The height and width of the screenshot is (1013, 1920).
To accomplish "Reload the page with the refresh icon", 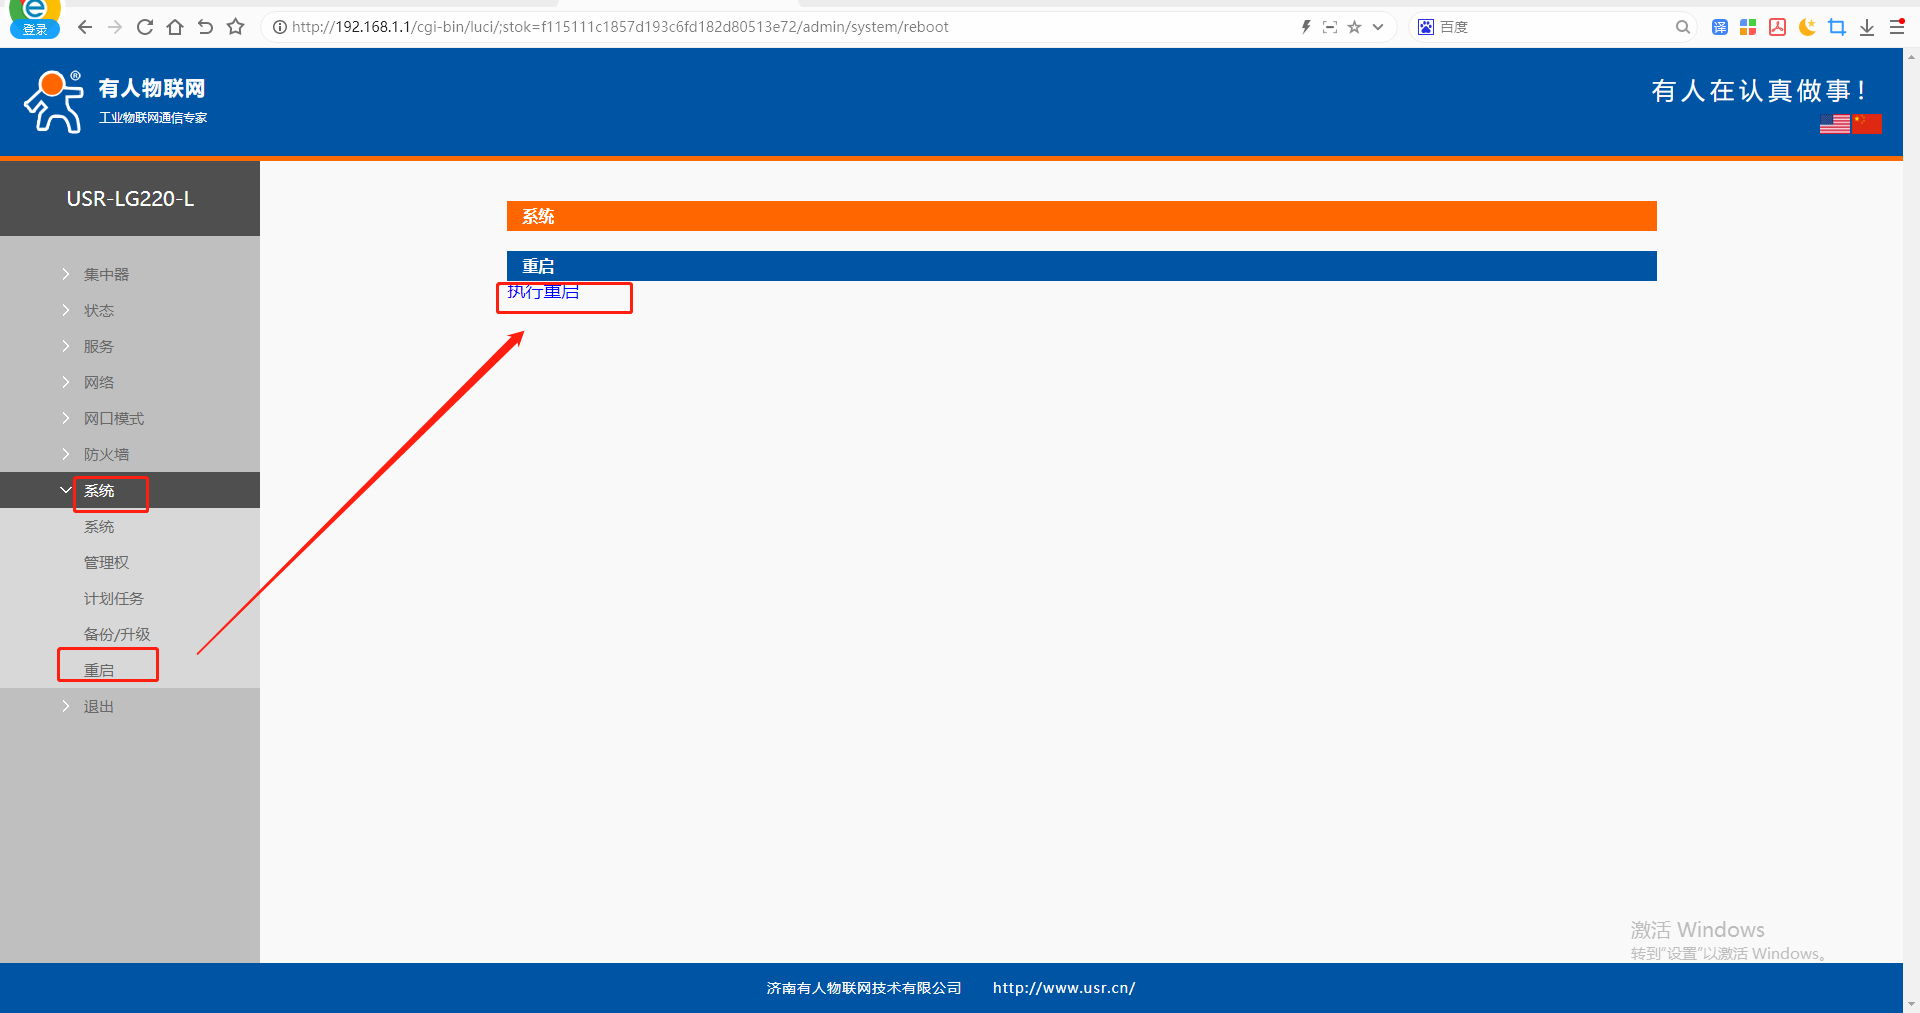I will tap(145, 27).
